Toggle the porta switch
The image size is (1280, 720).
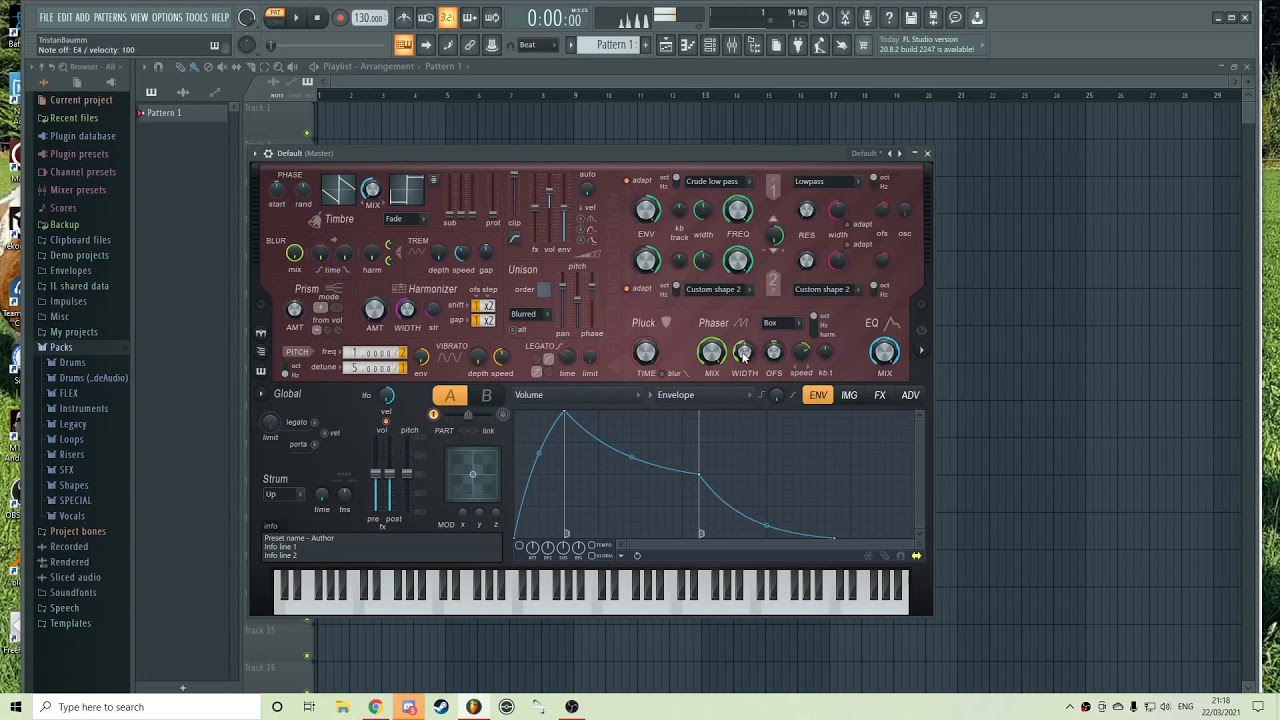[314, 444]
